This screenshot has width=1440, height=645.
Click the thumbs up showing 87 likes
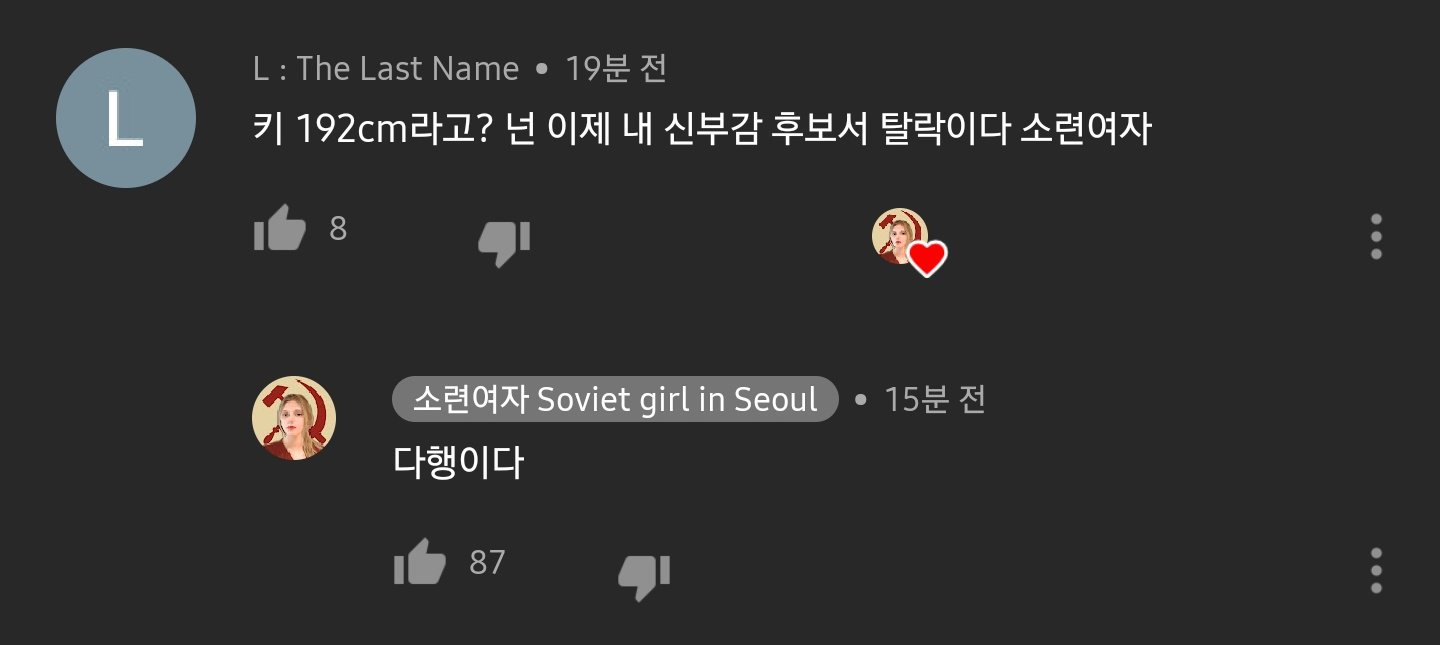coord(419,561)
